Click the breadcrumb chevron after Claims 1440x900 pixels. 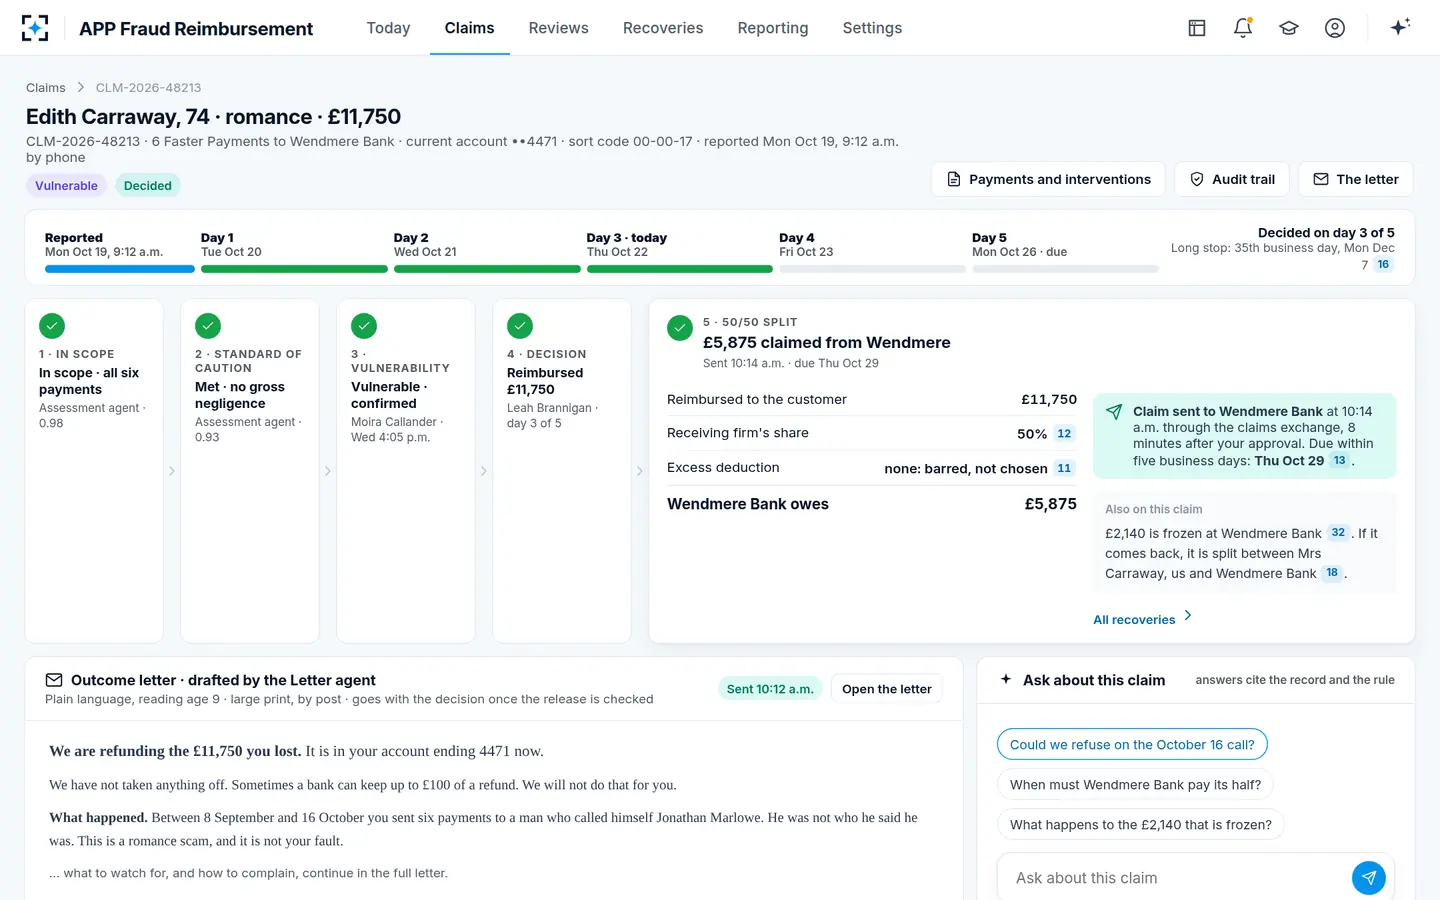pos(81,87)
